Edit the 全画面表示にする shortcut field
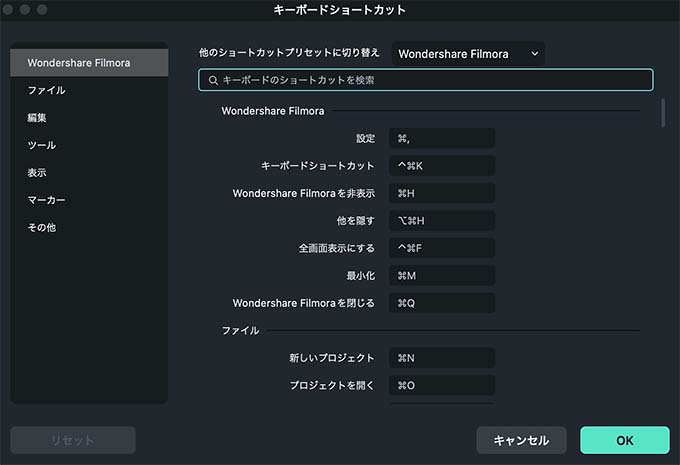The image size is (680, 465). click(442, 248)
